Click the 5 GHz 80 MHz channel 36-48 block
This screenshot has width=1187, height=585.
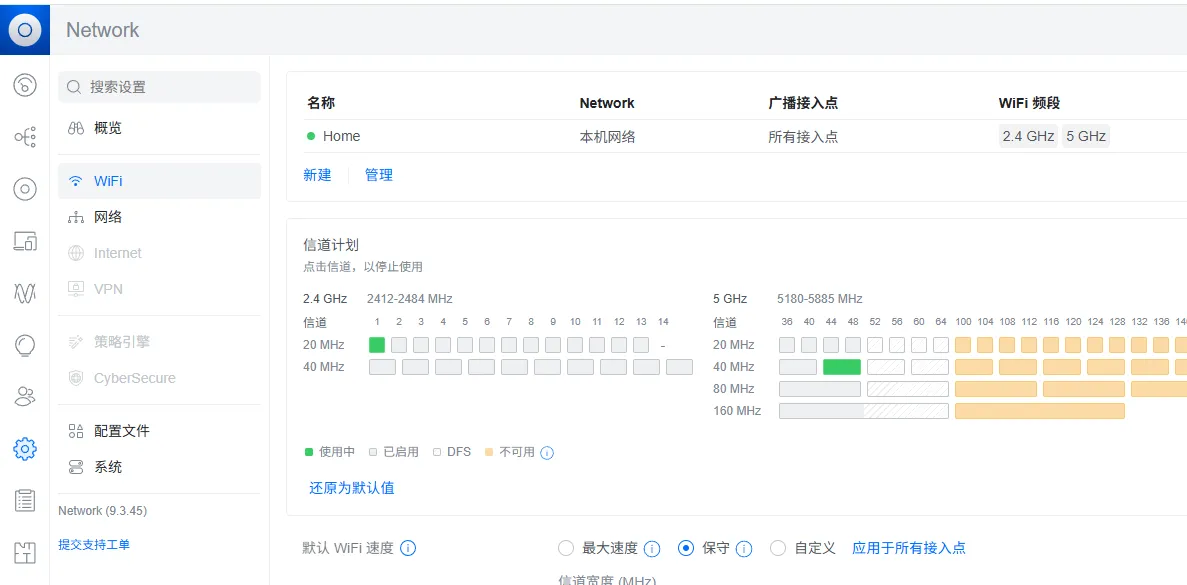point(820,389)
